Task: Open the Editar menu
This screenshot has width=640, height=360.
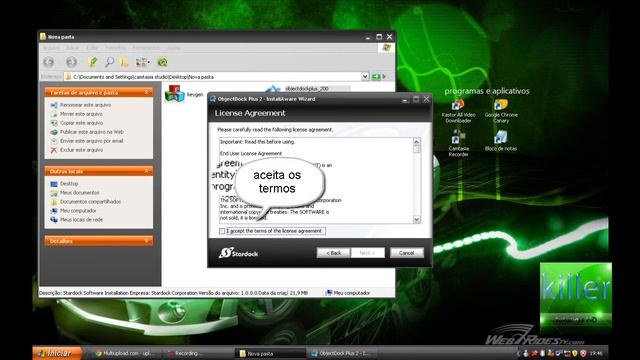Action: coord(73,48)
